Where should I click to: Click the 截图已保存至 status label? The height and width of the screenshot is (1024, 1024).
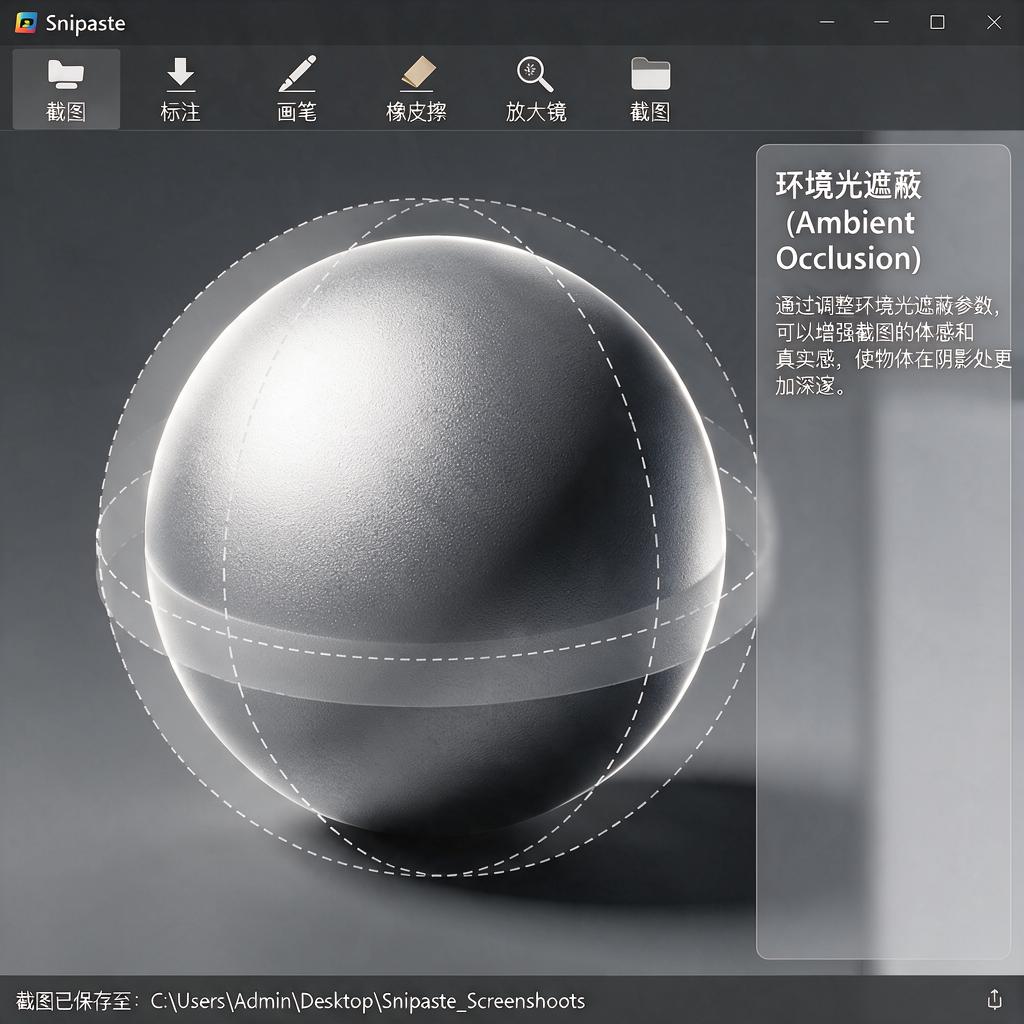(x=76, y=1000)
